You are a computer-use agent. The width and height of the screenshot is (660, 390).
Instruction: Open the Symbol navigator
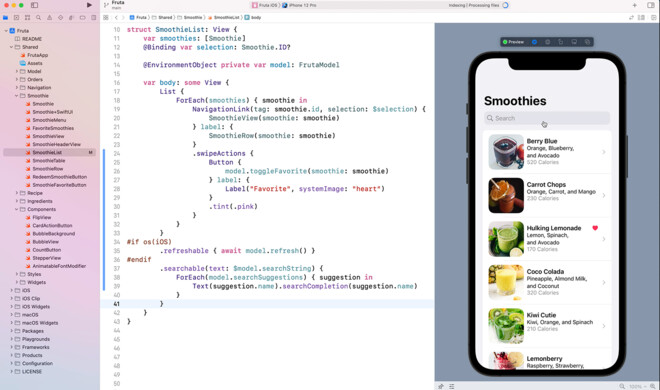pyautogui.click(x=27, y=18)
